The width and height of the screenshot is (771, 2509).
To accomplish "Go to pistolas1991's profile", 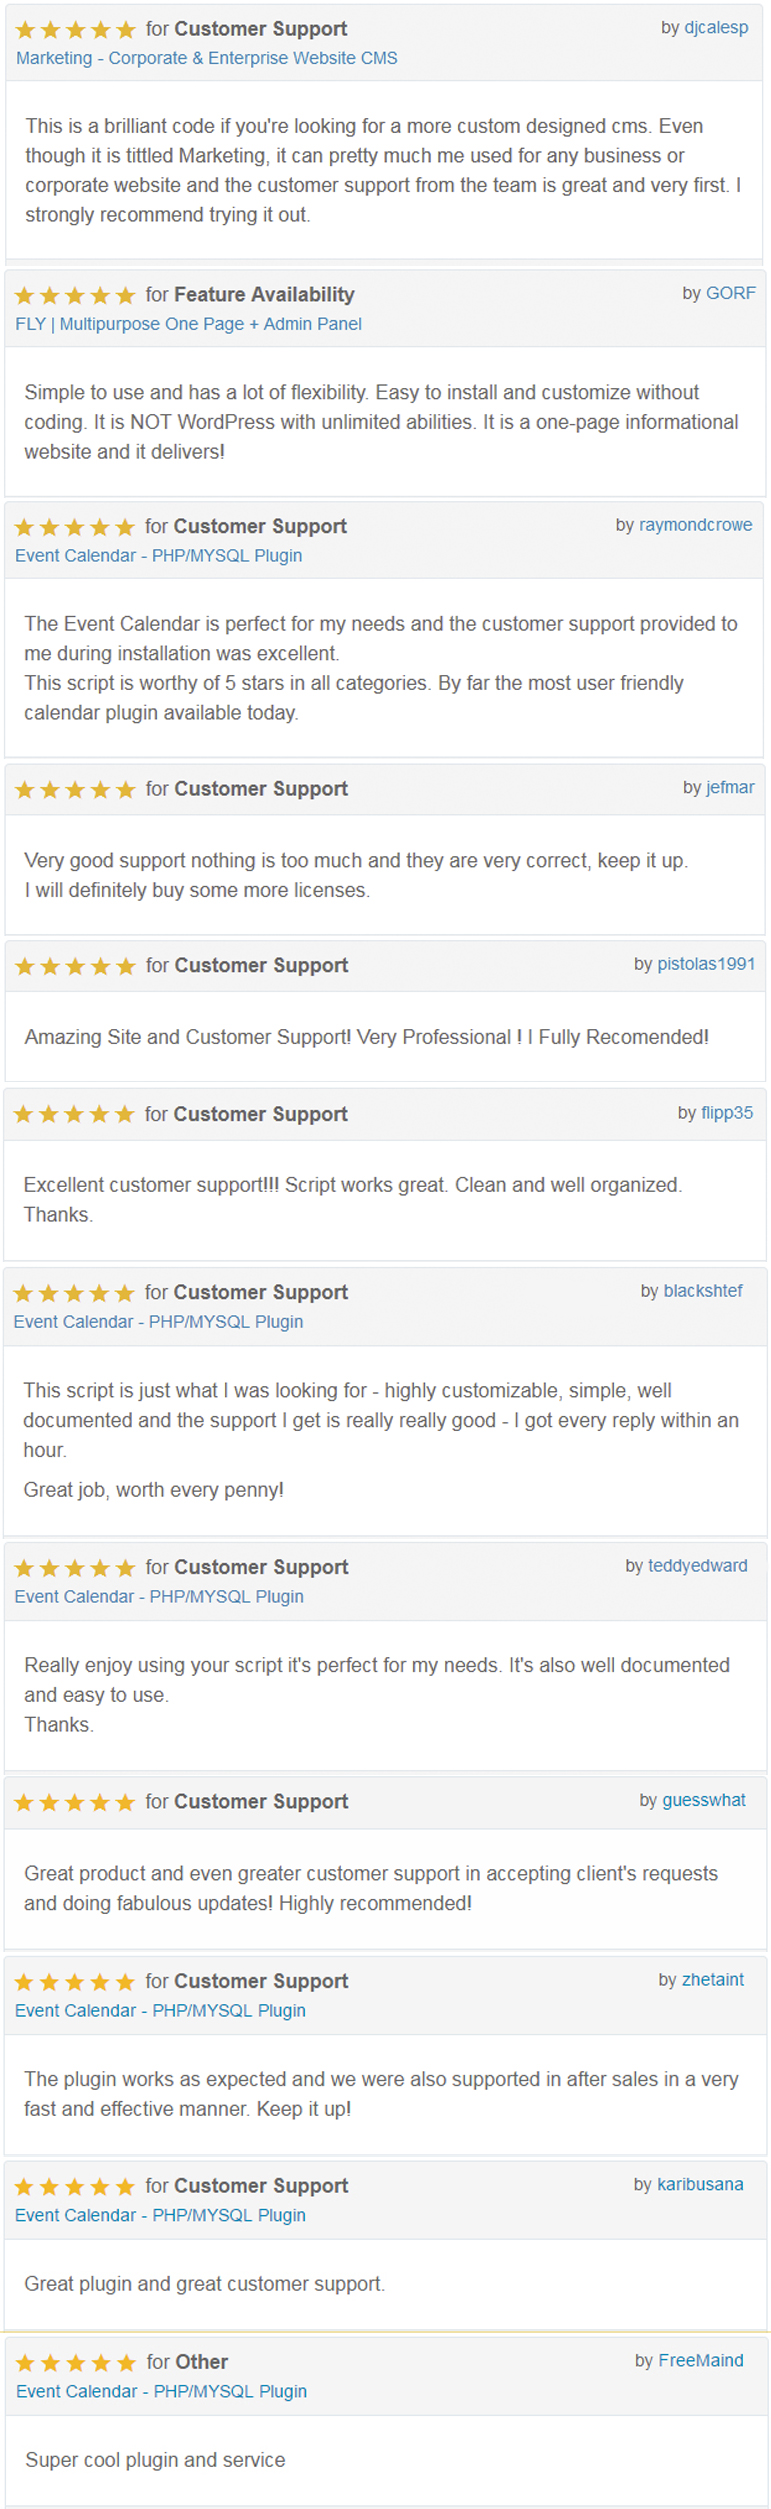I will click(x=706, y=964).
